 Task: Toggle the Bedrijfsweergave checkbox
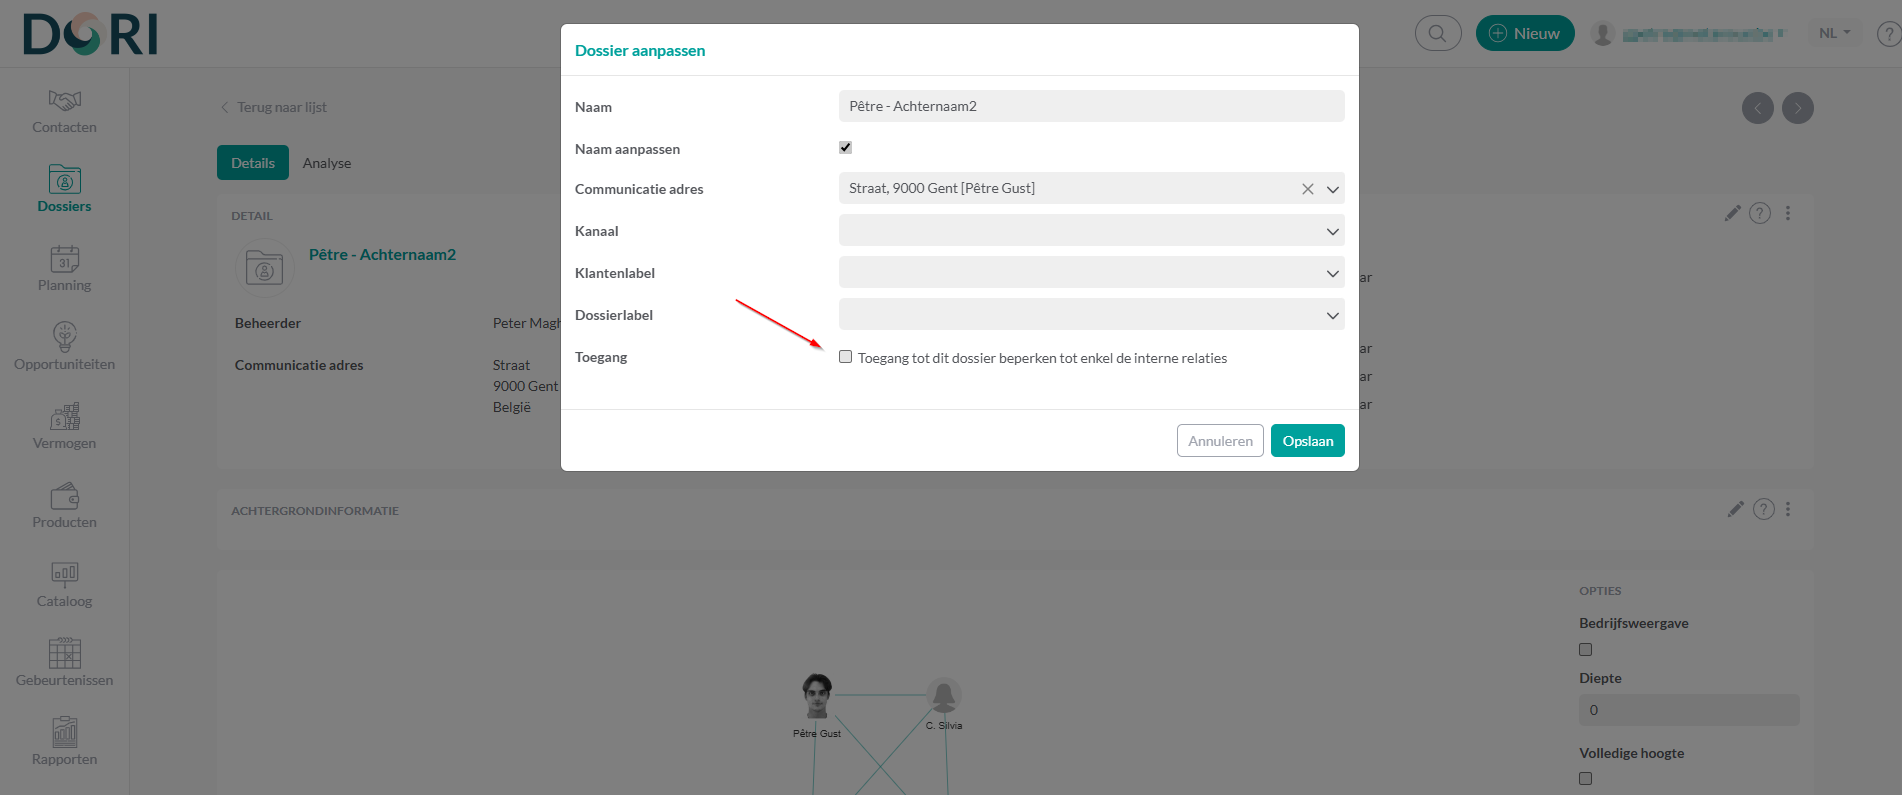pos(1586,650)
